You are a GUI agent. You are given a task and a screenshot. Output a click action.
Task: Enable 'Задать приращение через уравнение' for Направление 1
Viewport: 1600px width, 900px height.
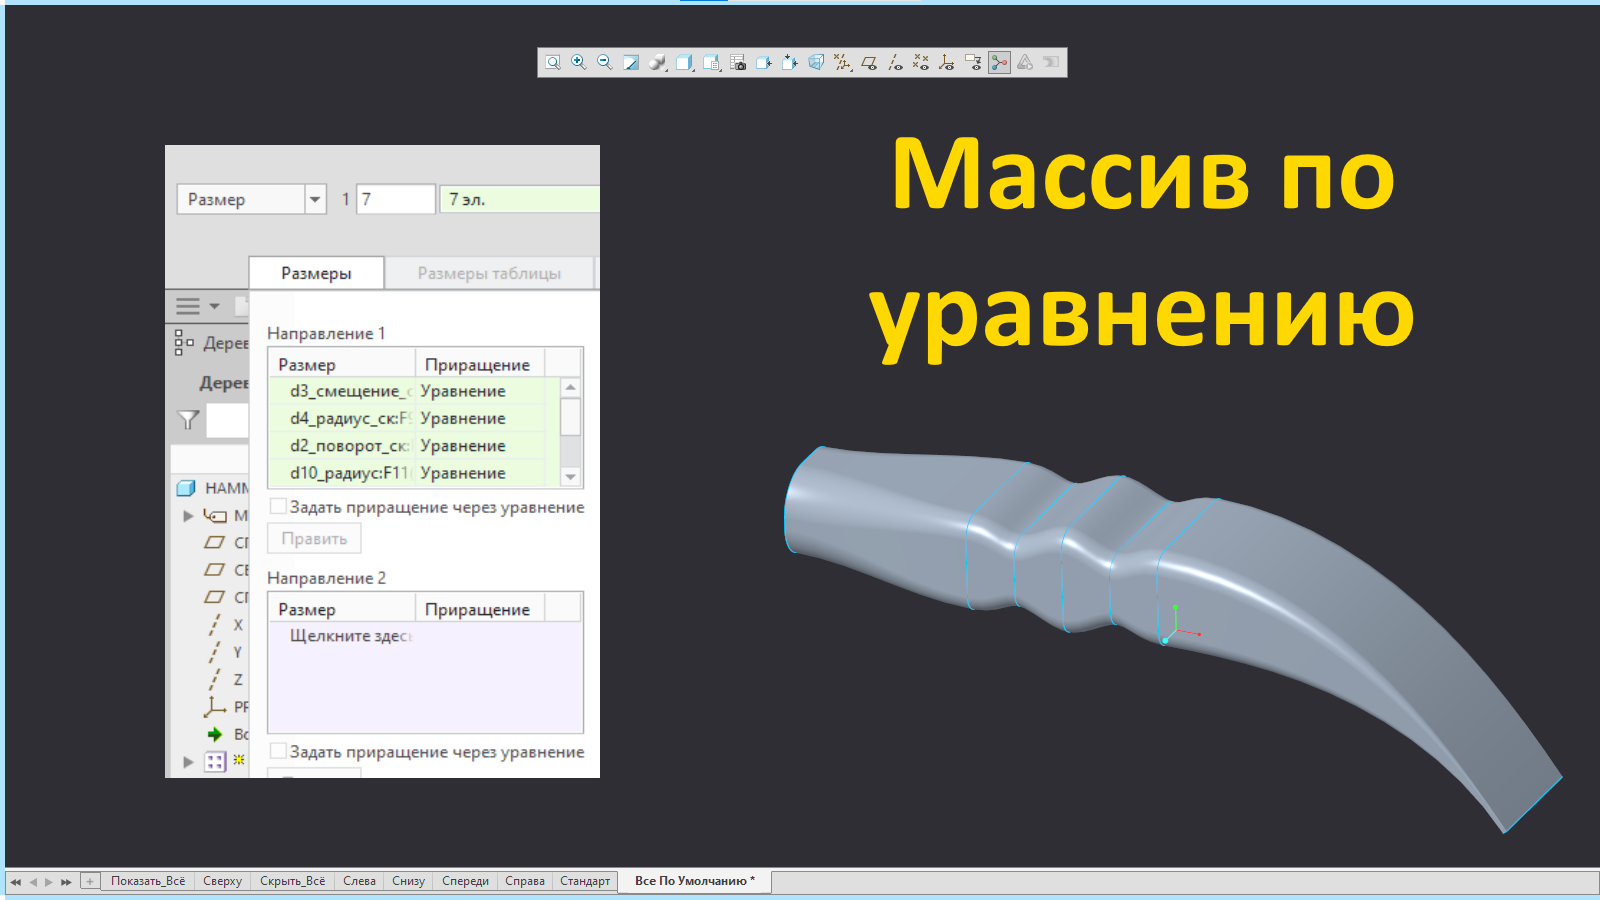278,506
